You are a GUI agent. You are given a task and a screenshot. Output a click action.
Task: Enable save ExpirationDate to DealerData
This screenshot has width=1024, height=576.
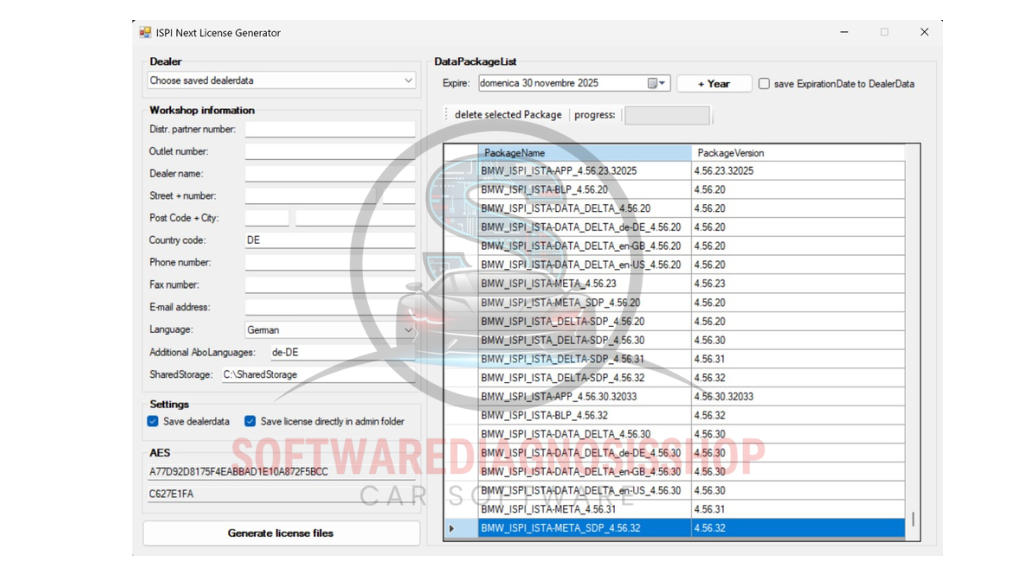(763, 83)
